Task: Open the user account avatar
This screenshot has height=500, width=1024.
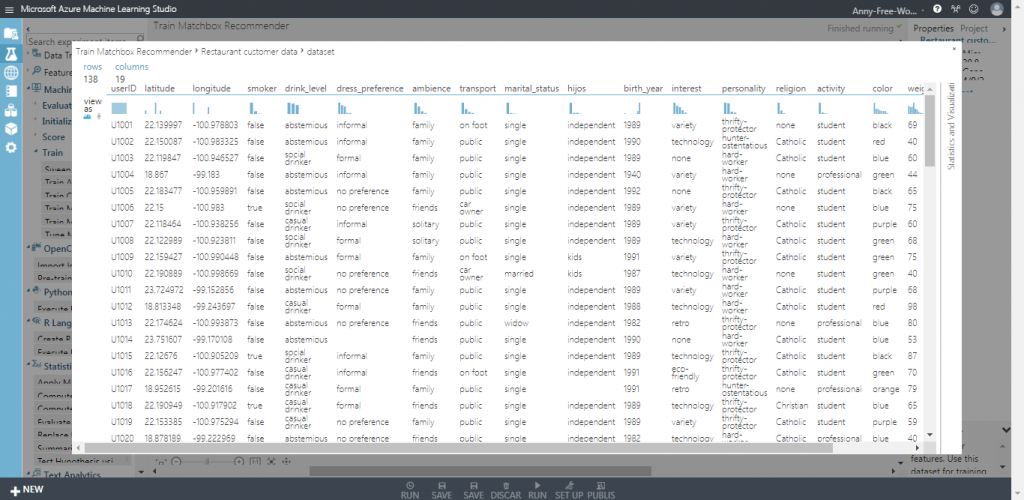Action: point(997,9)
